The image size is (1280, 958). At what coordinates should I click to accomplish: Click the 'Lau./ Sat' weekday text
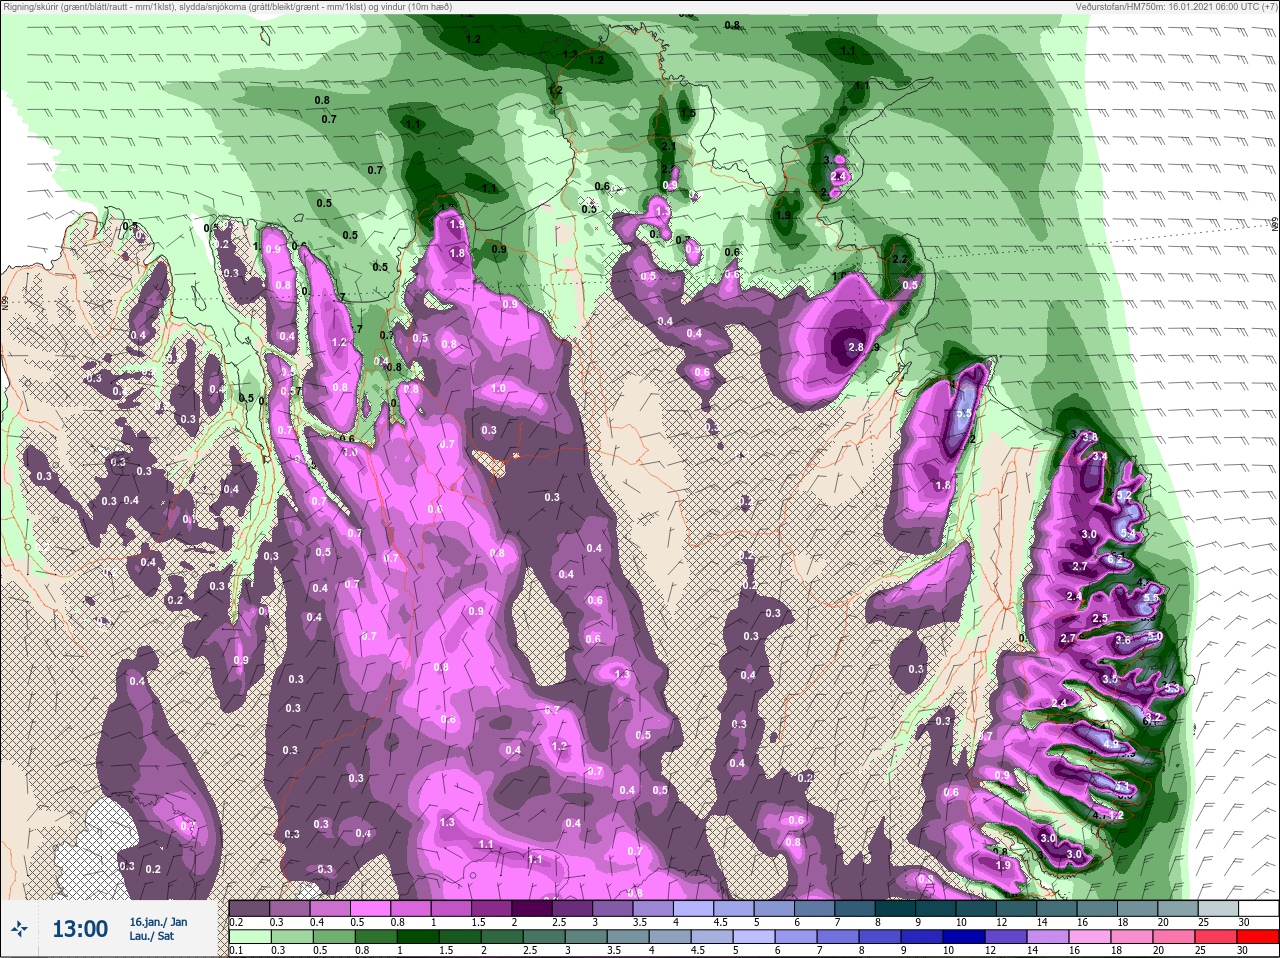click(151, 936)
